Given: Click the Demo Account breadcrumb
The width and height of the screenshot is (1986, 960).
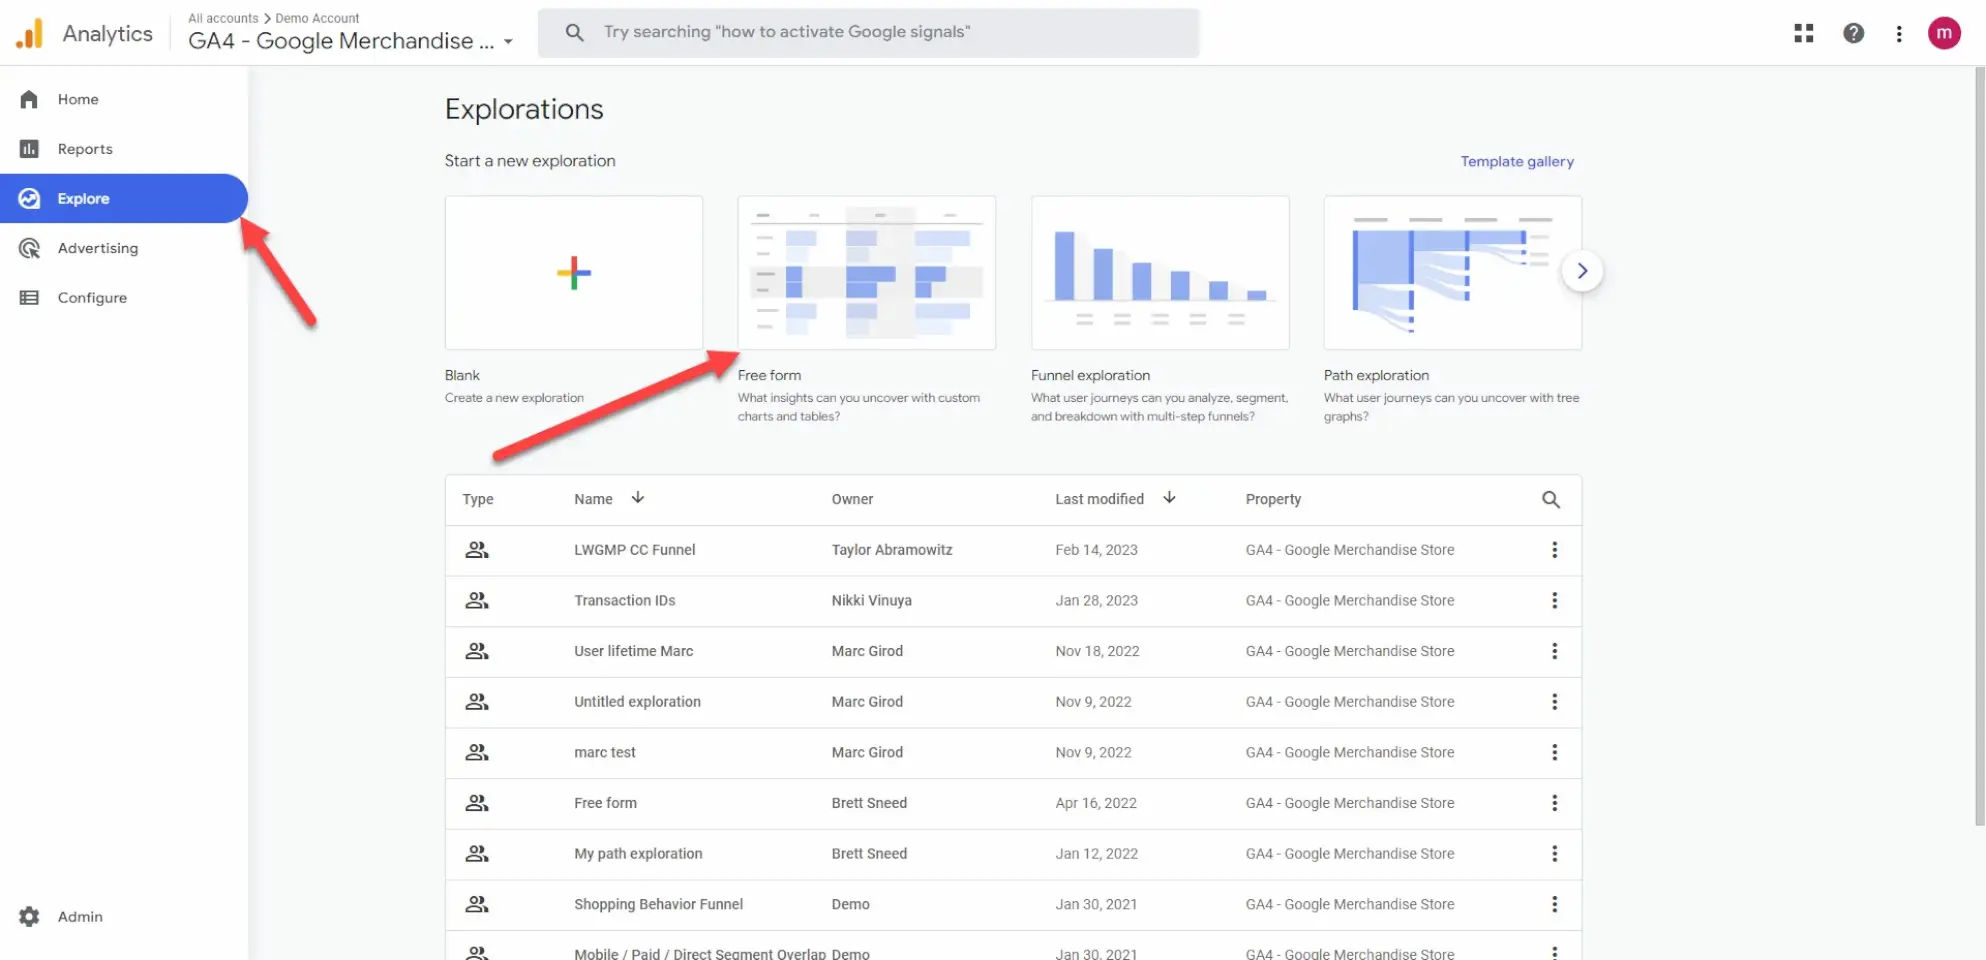Looking at the screenshot, I should (317, 18).
